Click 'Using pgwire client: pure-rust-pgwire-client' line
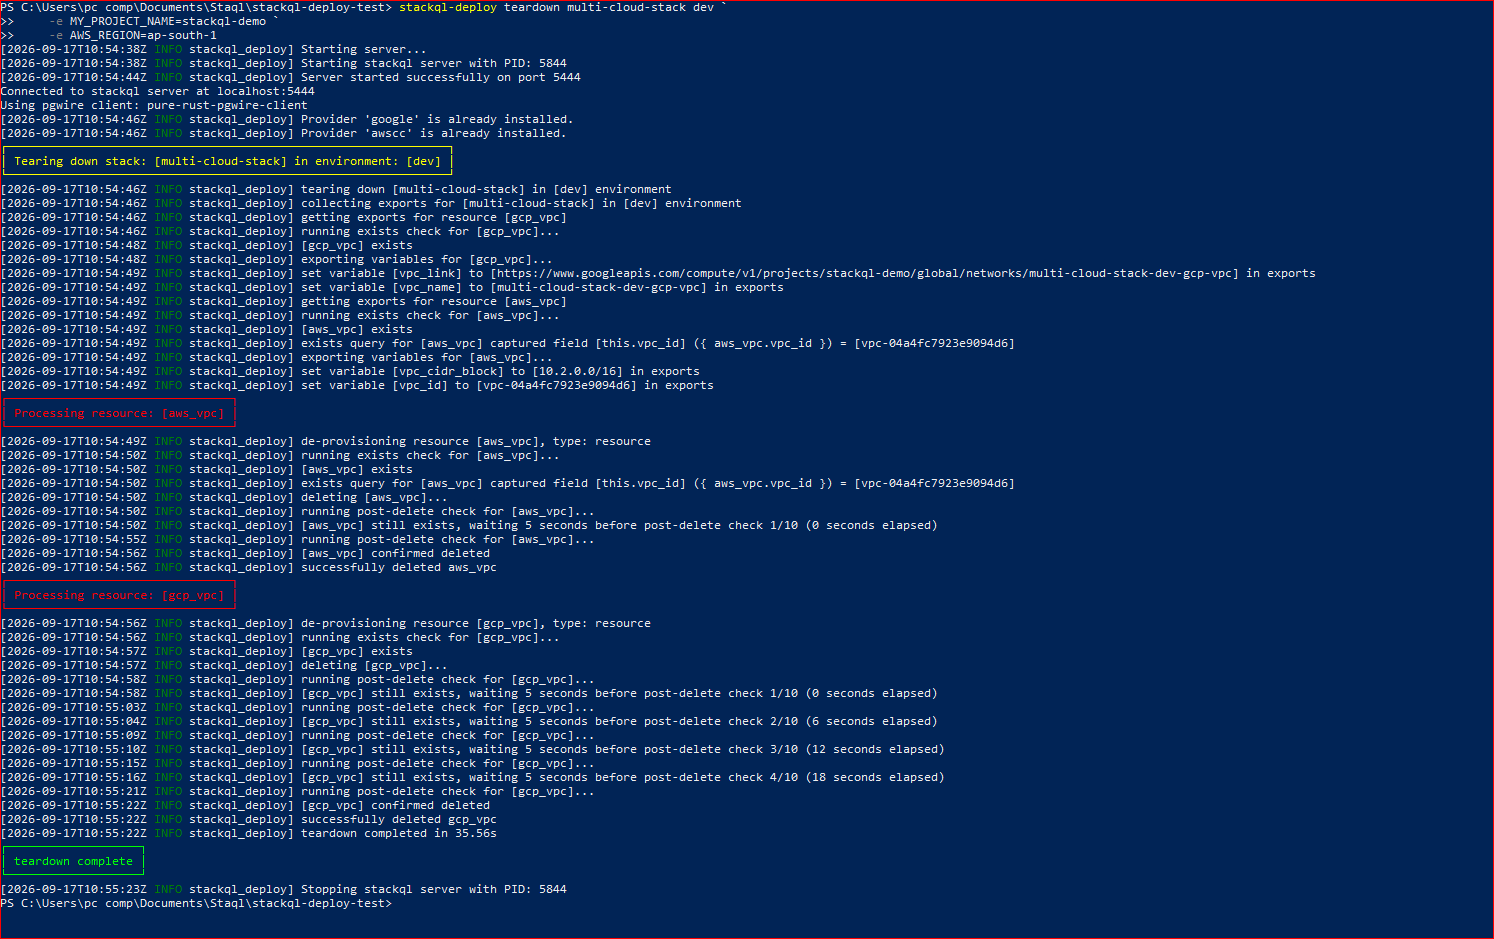The height and width of the screenshot is (939, 1494). tap(154, 105)
